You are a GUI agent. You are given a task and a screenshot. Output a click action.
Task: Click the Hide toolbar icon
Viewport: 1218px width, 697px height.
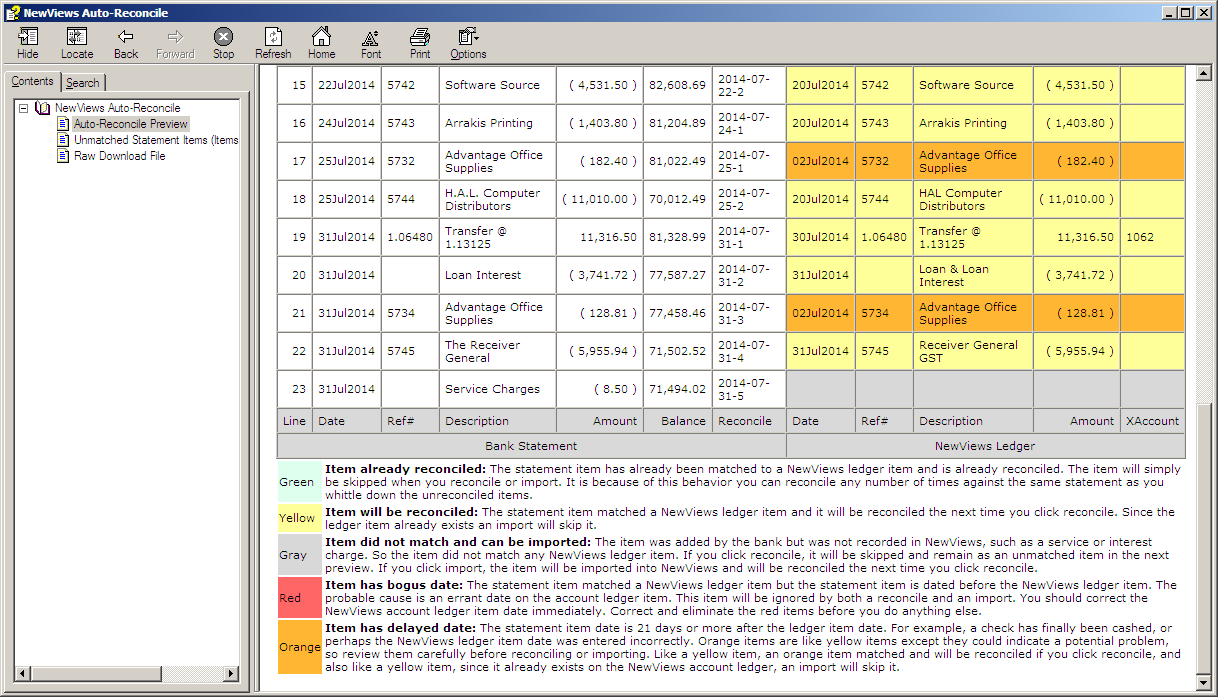28,43
